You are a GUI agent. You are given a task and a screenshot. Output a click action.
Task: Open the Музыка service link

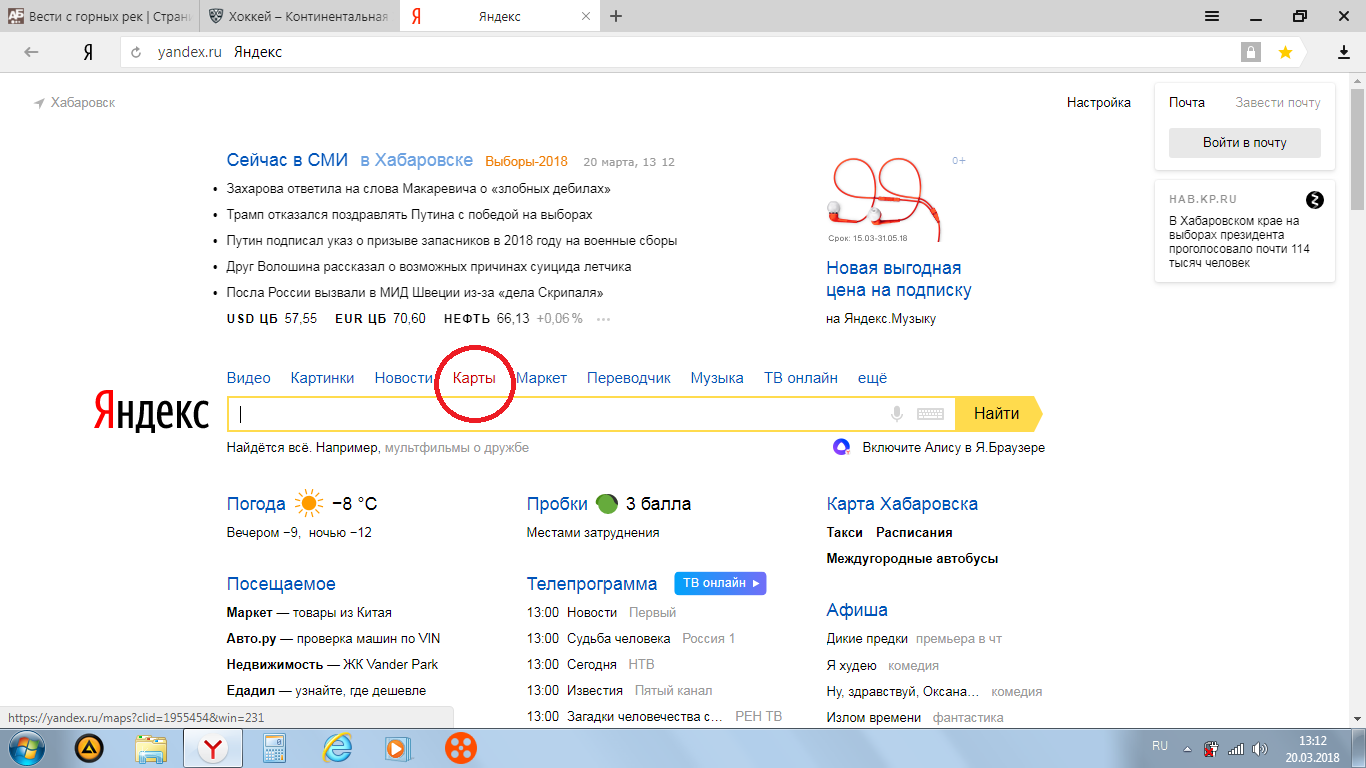click(717, 378)
